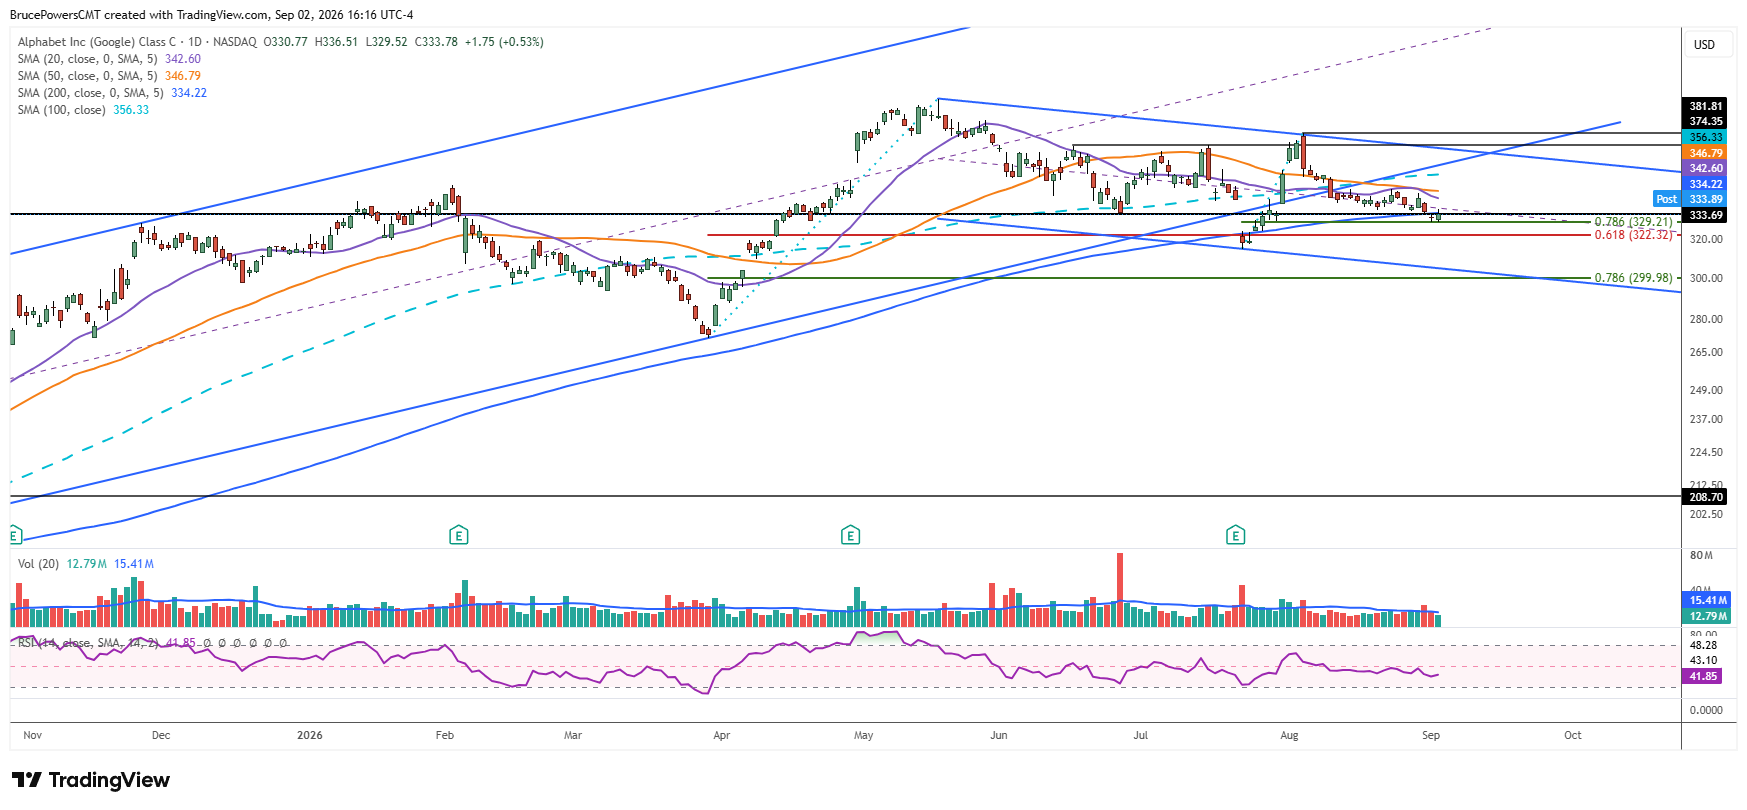Click the 381.81 price label
The image size is (1747, 810).
click(1706, 106)
